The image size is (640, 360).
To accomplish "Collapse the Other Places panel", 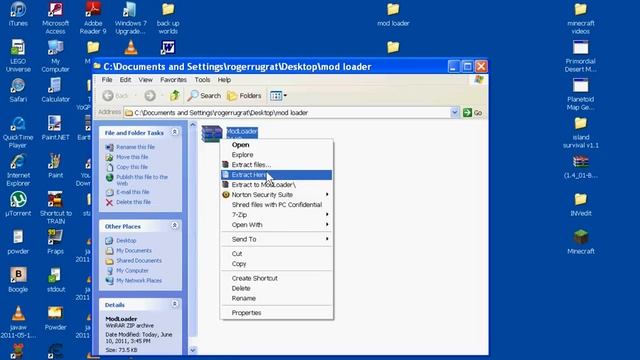I will point(174,226).
